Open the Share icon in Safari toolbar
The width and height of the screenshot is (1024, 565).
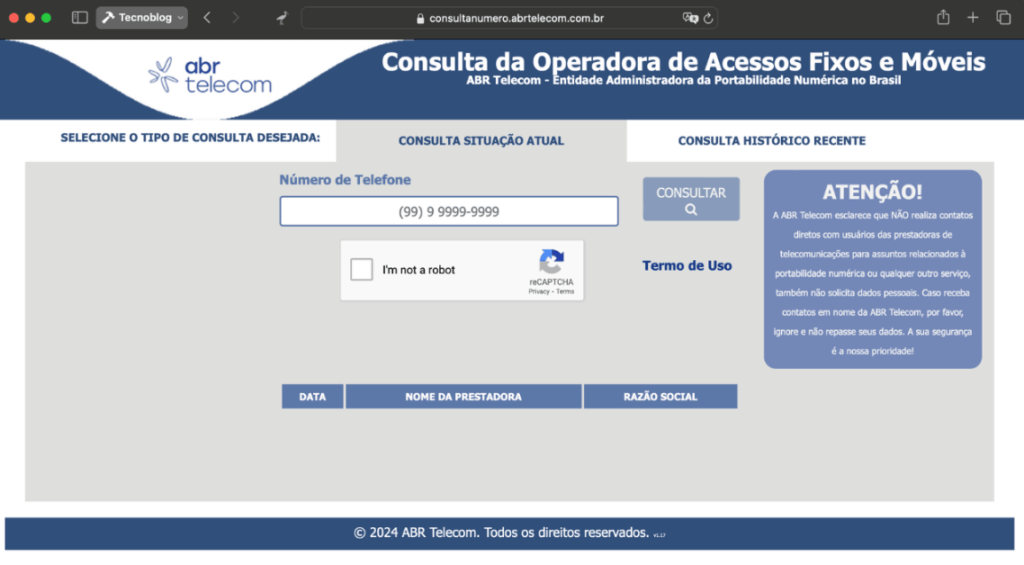943,17
